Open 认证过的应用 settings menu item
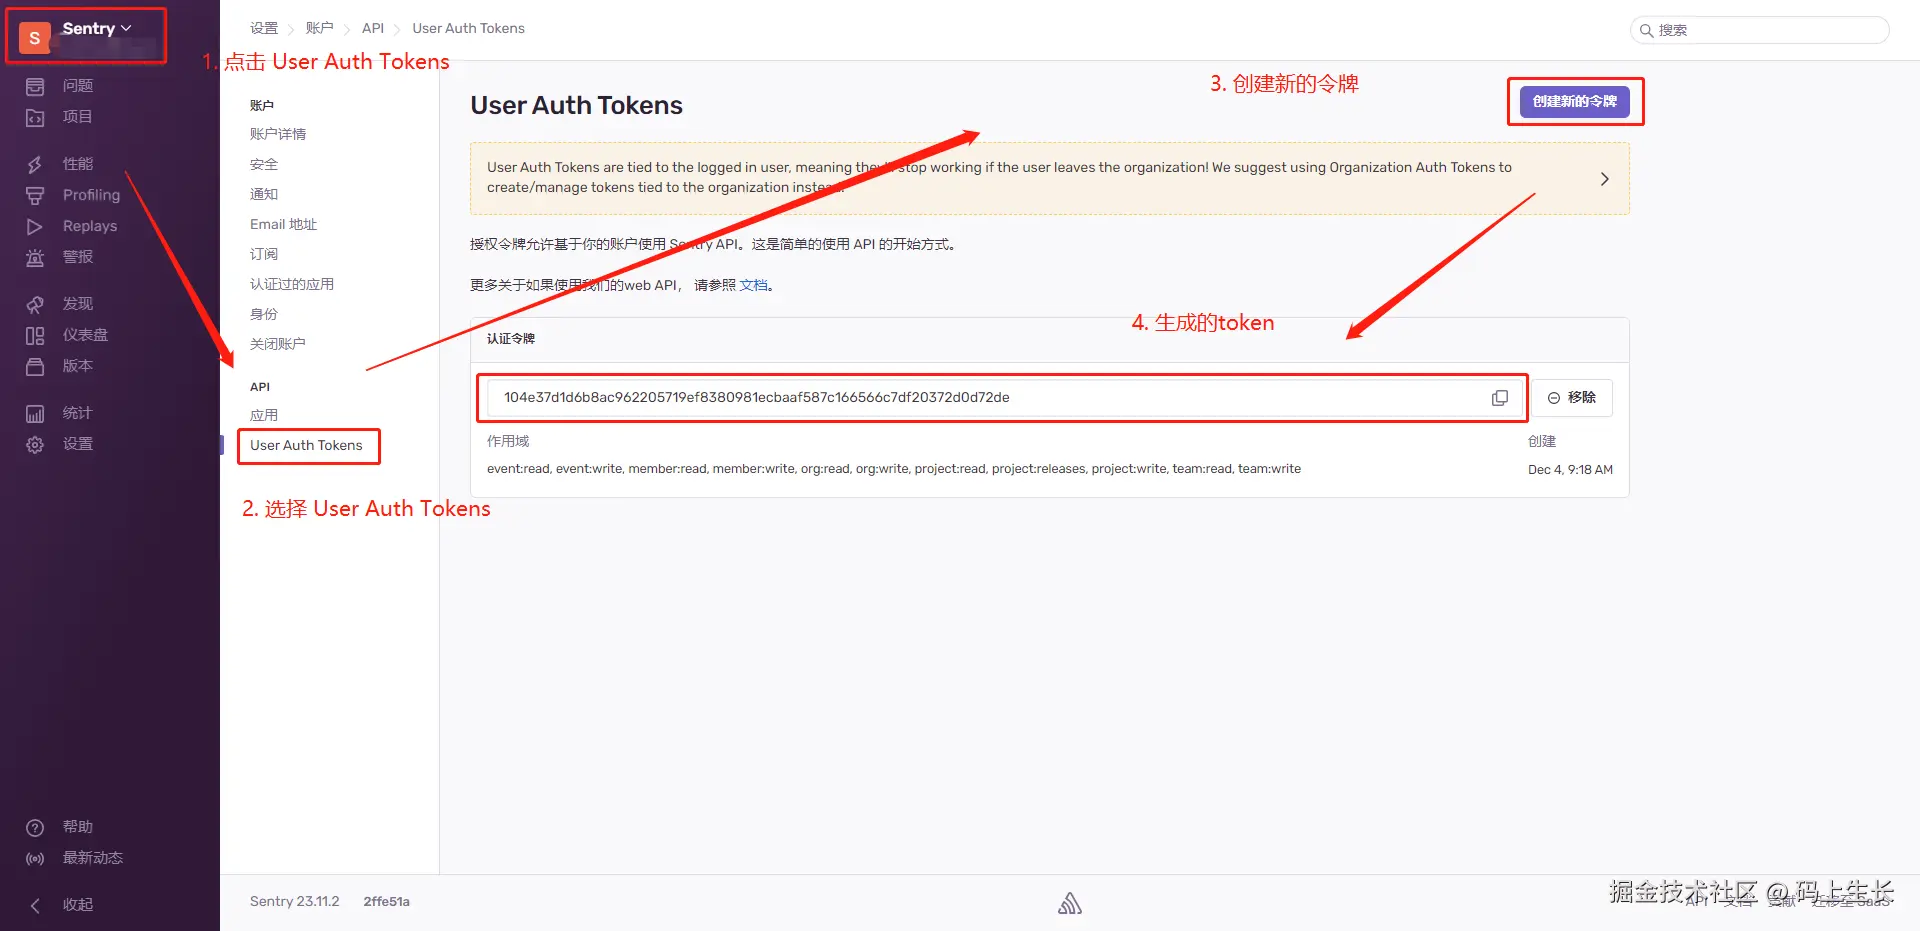This screenshot has width=1920, height=931. [x=292, y=284]
